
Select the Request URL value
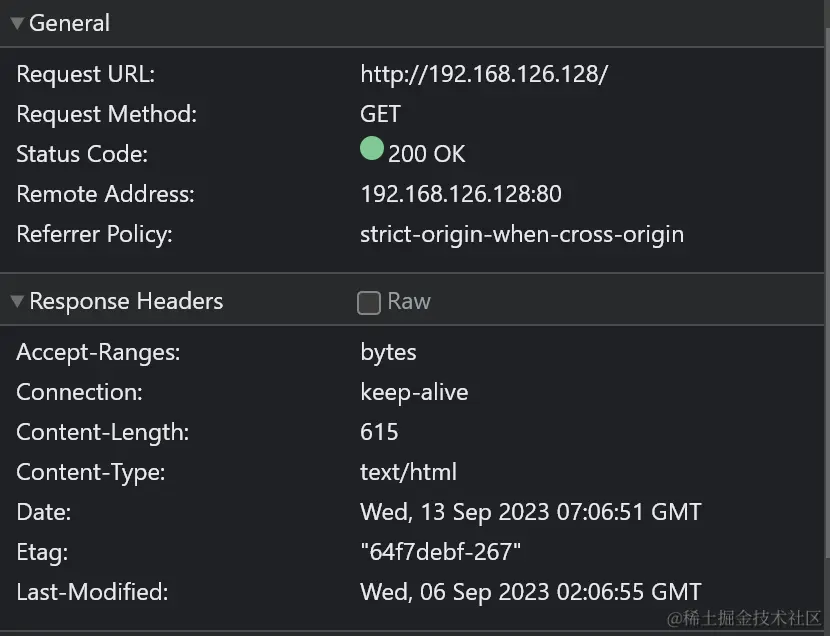[x=484, y=74]
